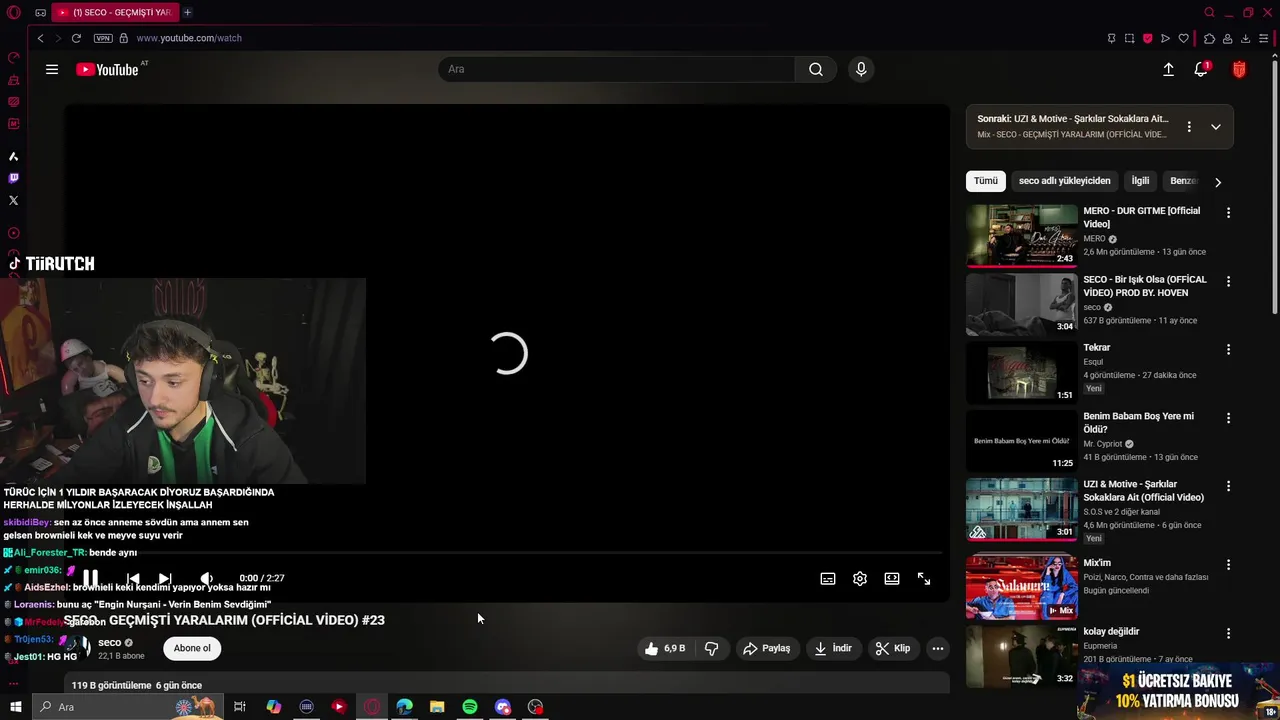Open the YouTube guide hamburger menu
The image size is (1280, 720).
coord(52,69)
